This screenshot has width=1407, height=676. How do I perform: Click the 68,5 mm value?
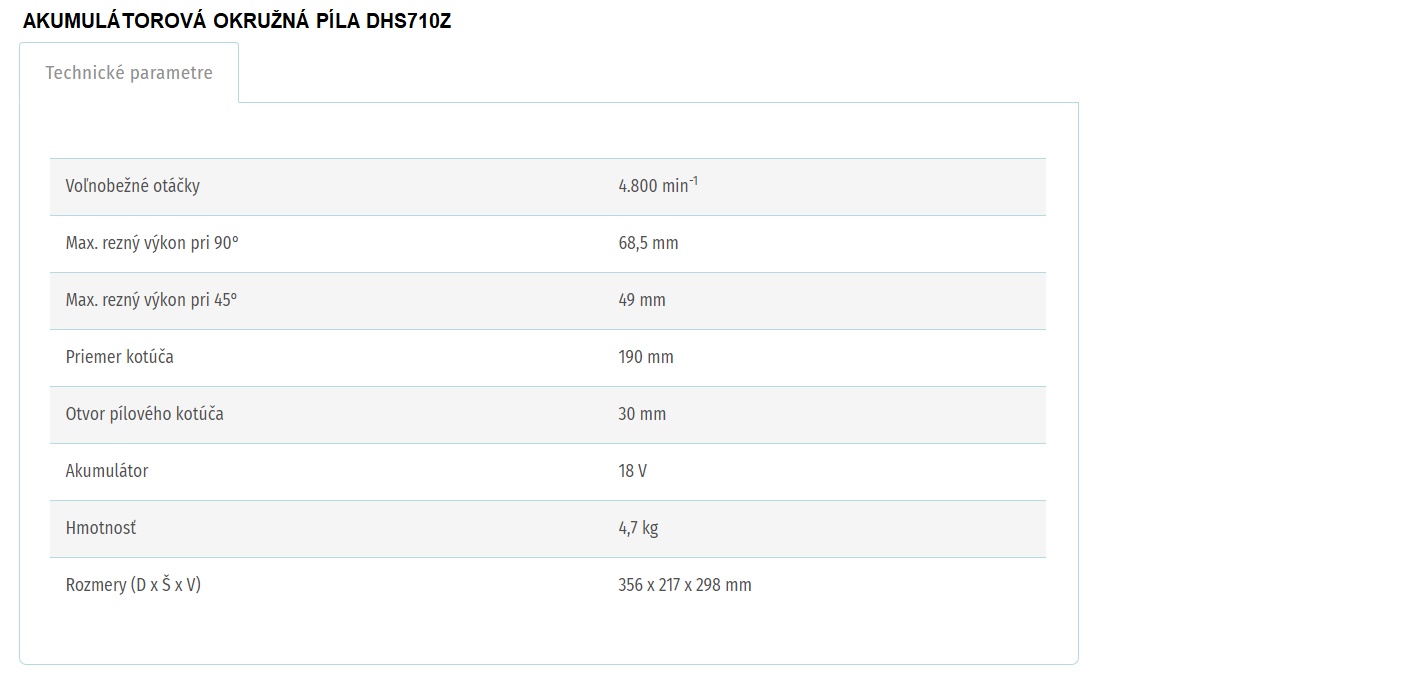[x=648, y=243]
